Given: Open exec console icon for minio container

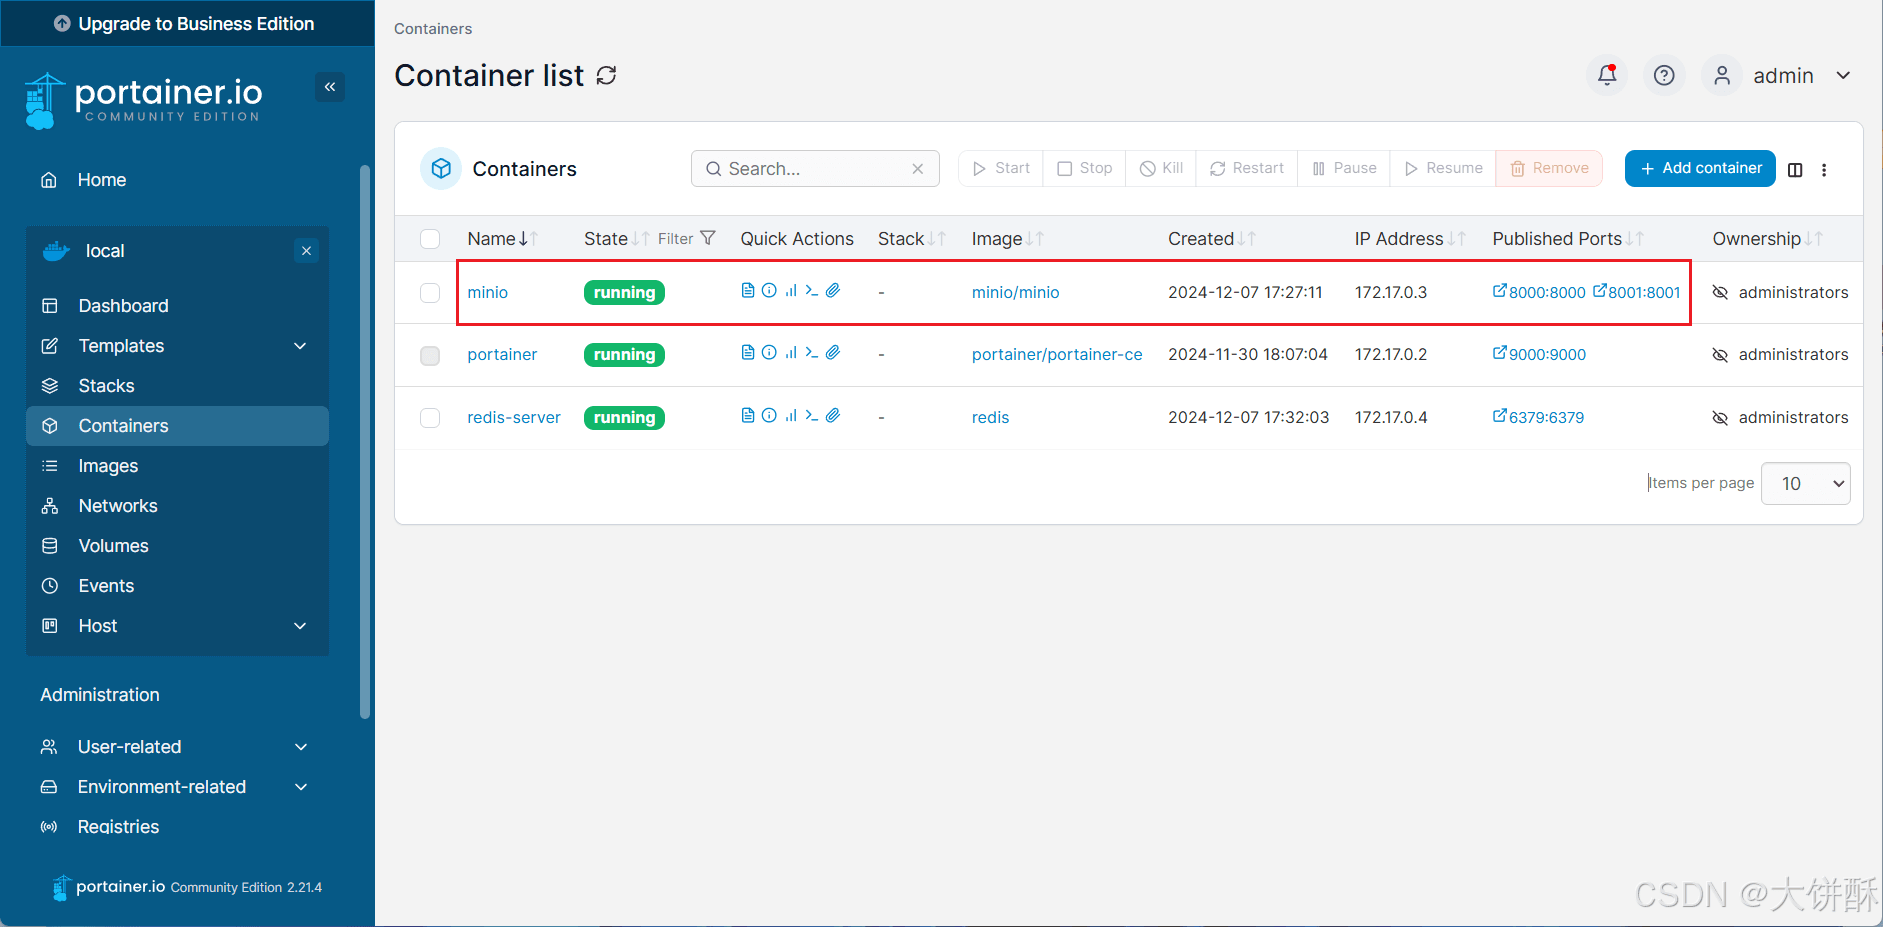Looking at the screenshot, I should [x=812, y=291].
